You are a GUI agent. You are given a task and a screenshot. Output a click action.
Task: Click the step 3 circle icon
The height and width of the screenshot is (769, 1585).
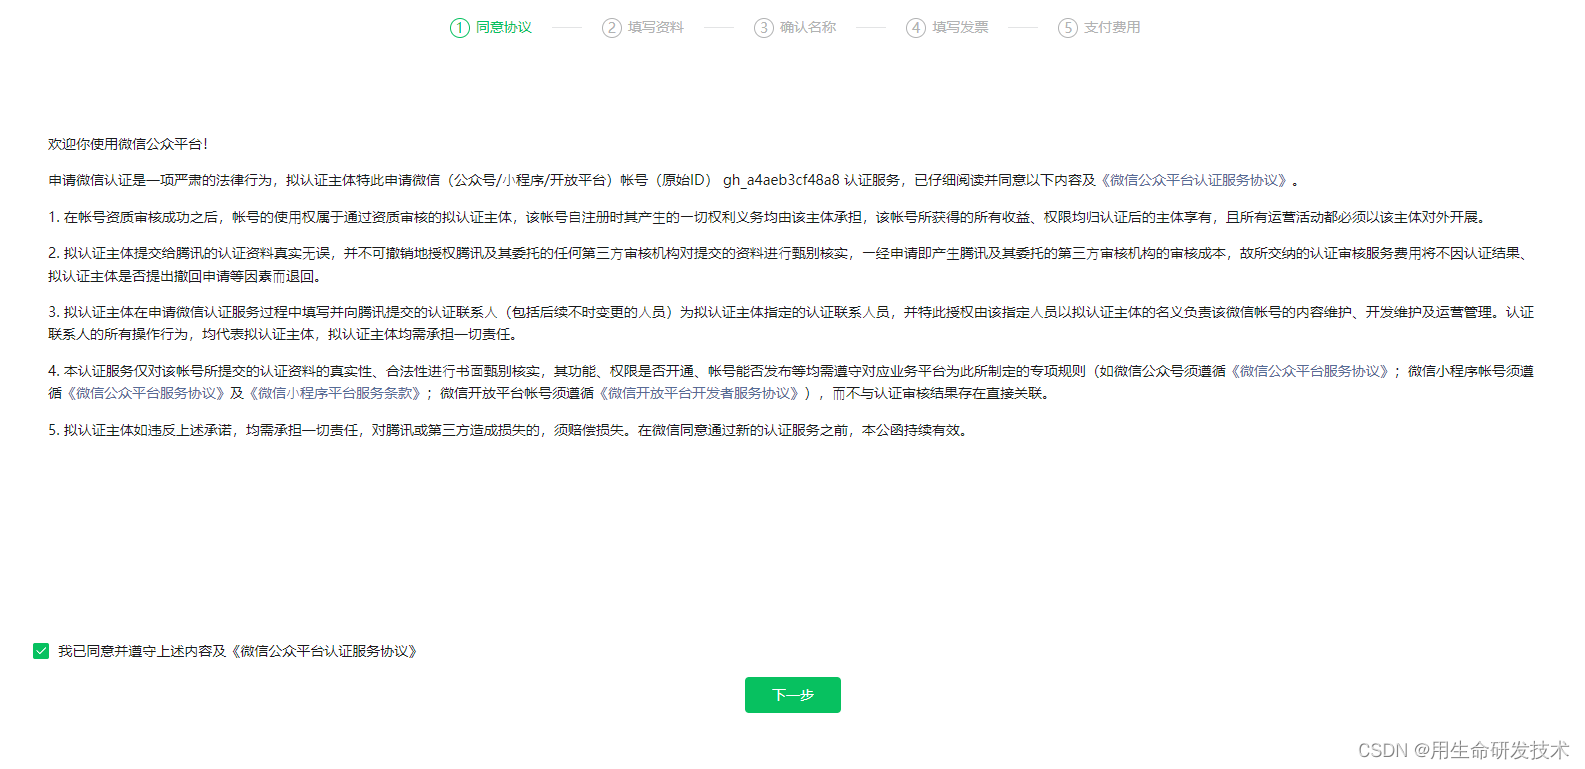click(764, 28)
